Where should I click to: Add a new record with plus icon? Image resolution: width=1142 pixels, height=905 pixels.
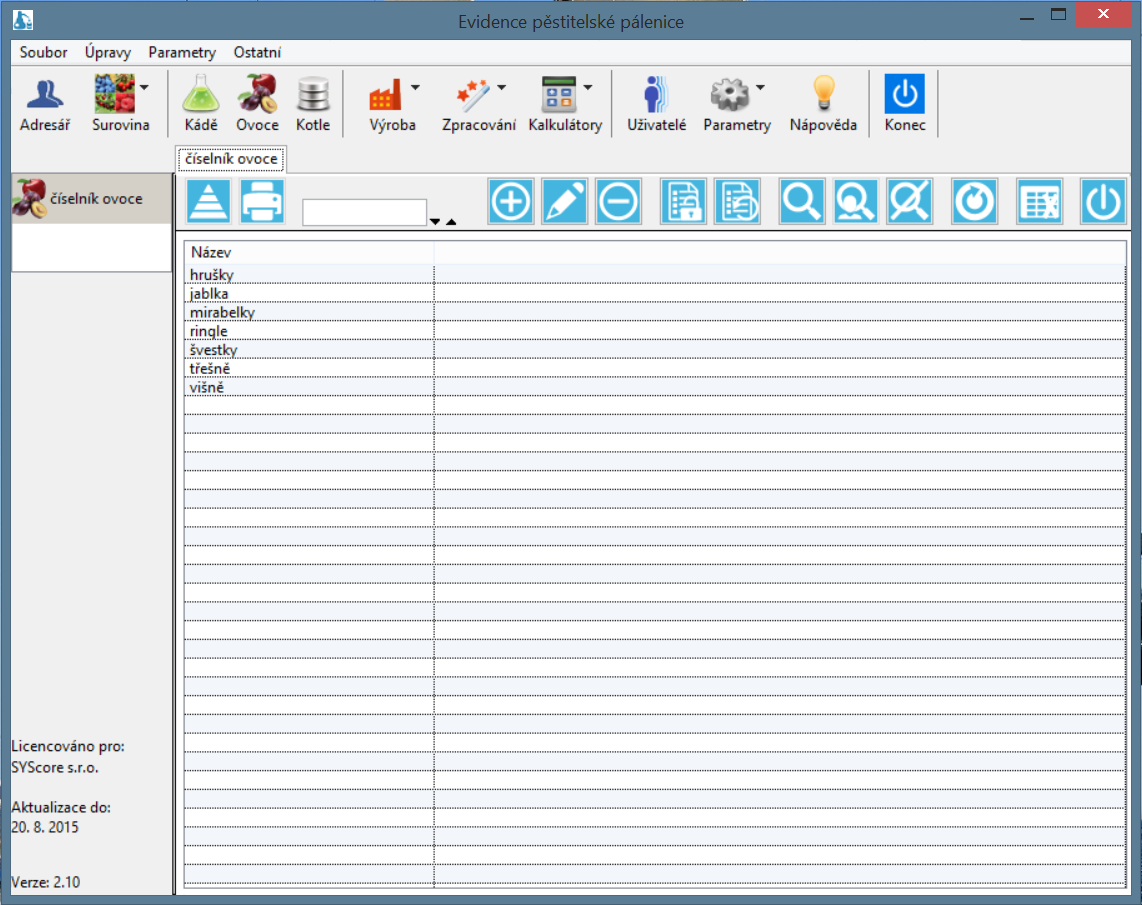tap(511, 202)
